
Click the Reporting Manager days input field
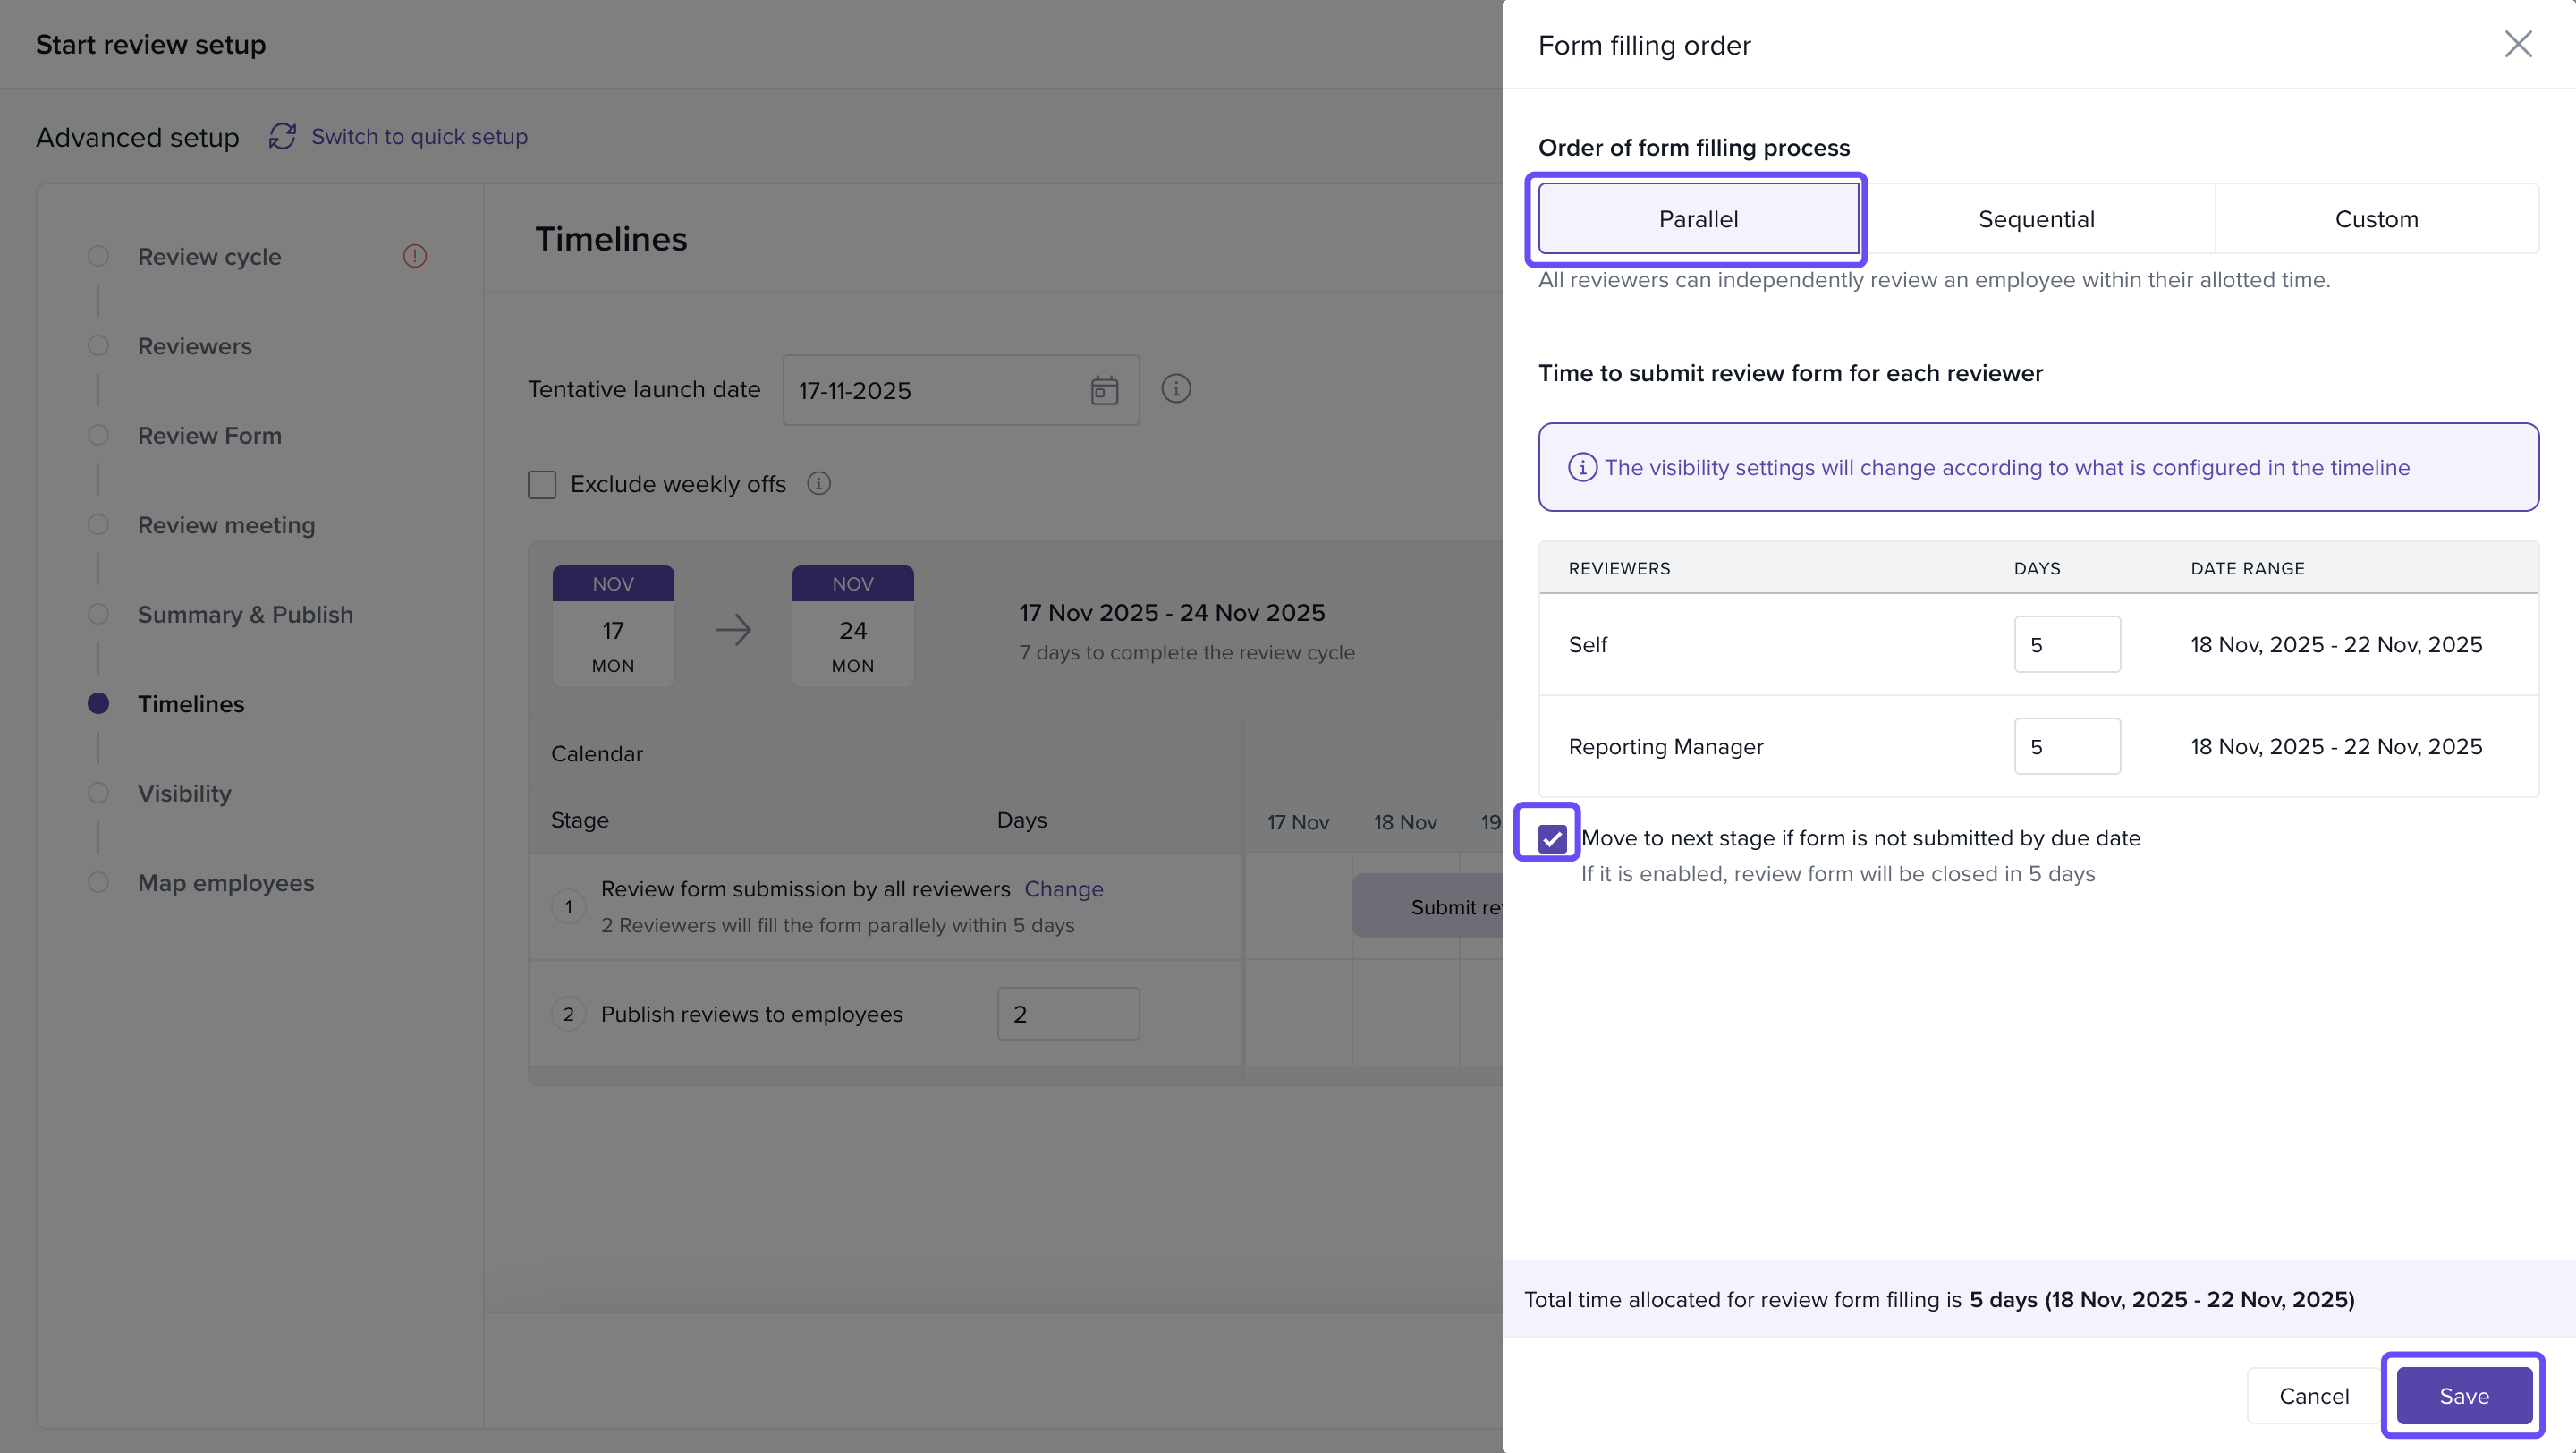pos(2066,747)
